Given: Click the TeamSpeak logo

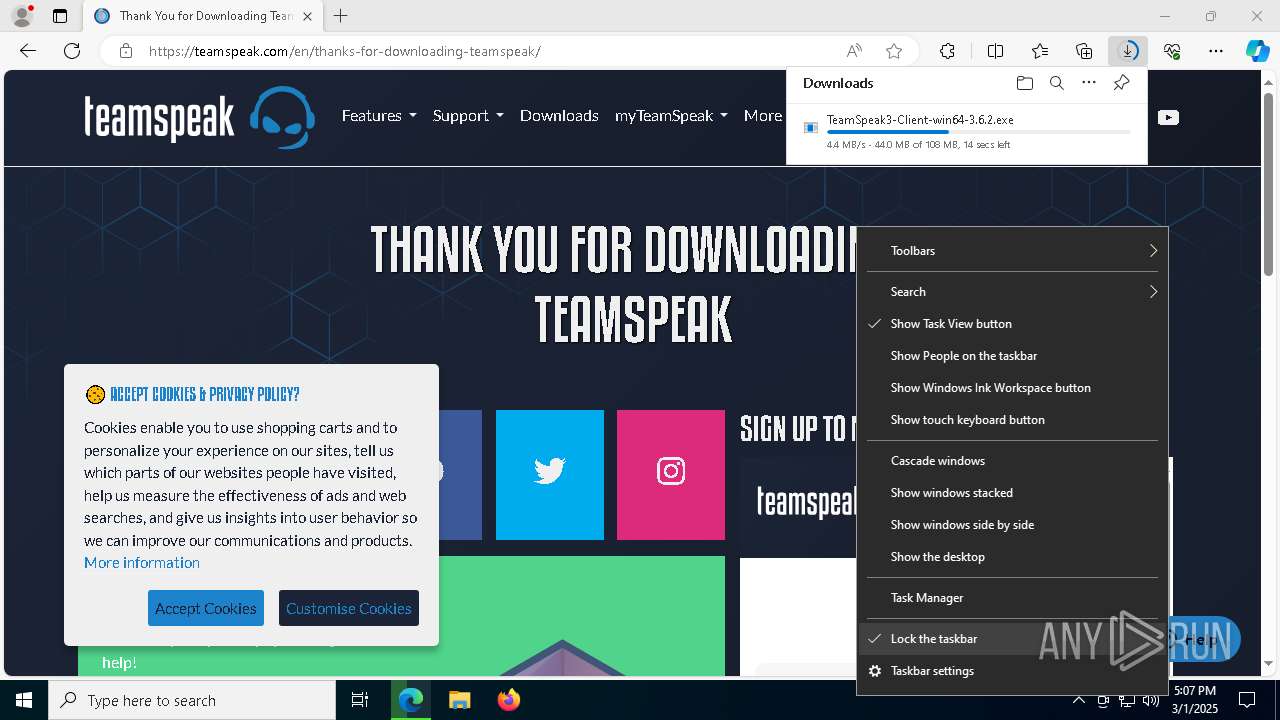Looking at the screenshot, I should [x=199, y=117].
